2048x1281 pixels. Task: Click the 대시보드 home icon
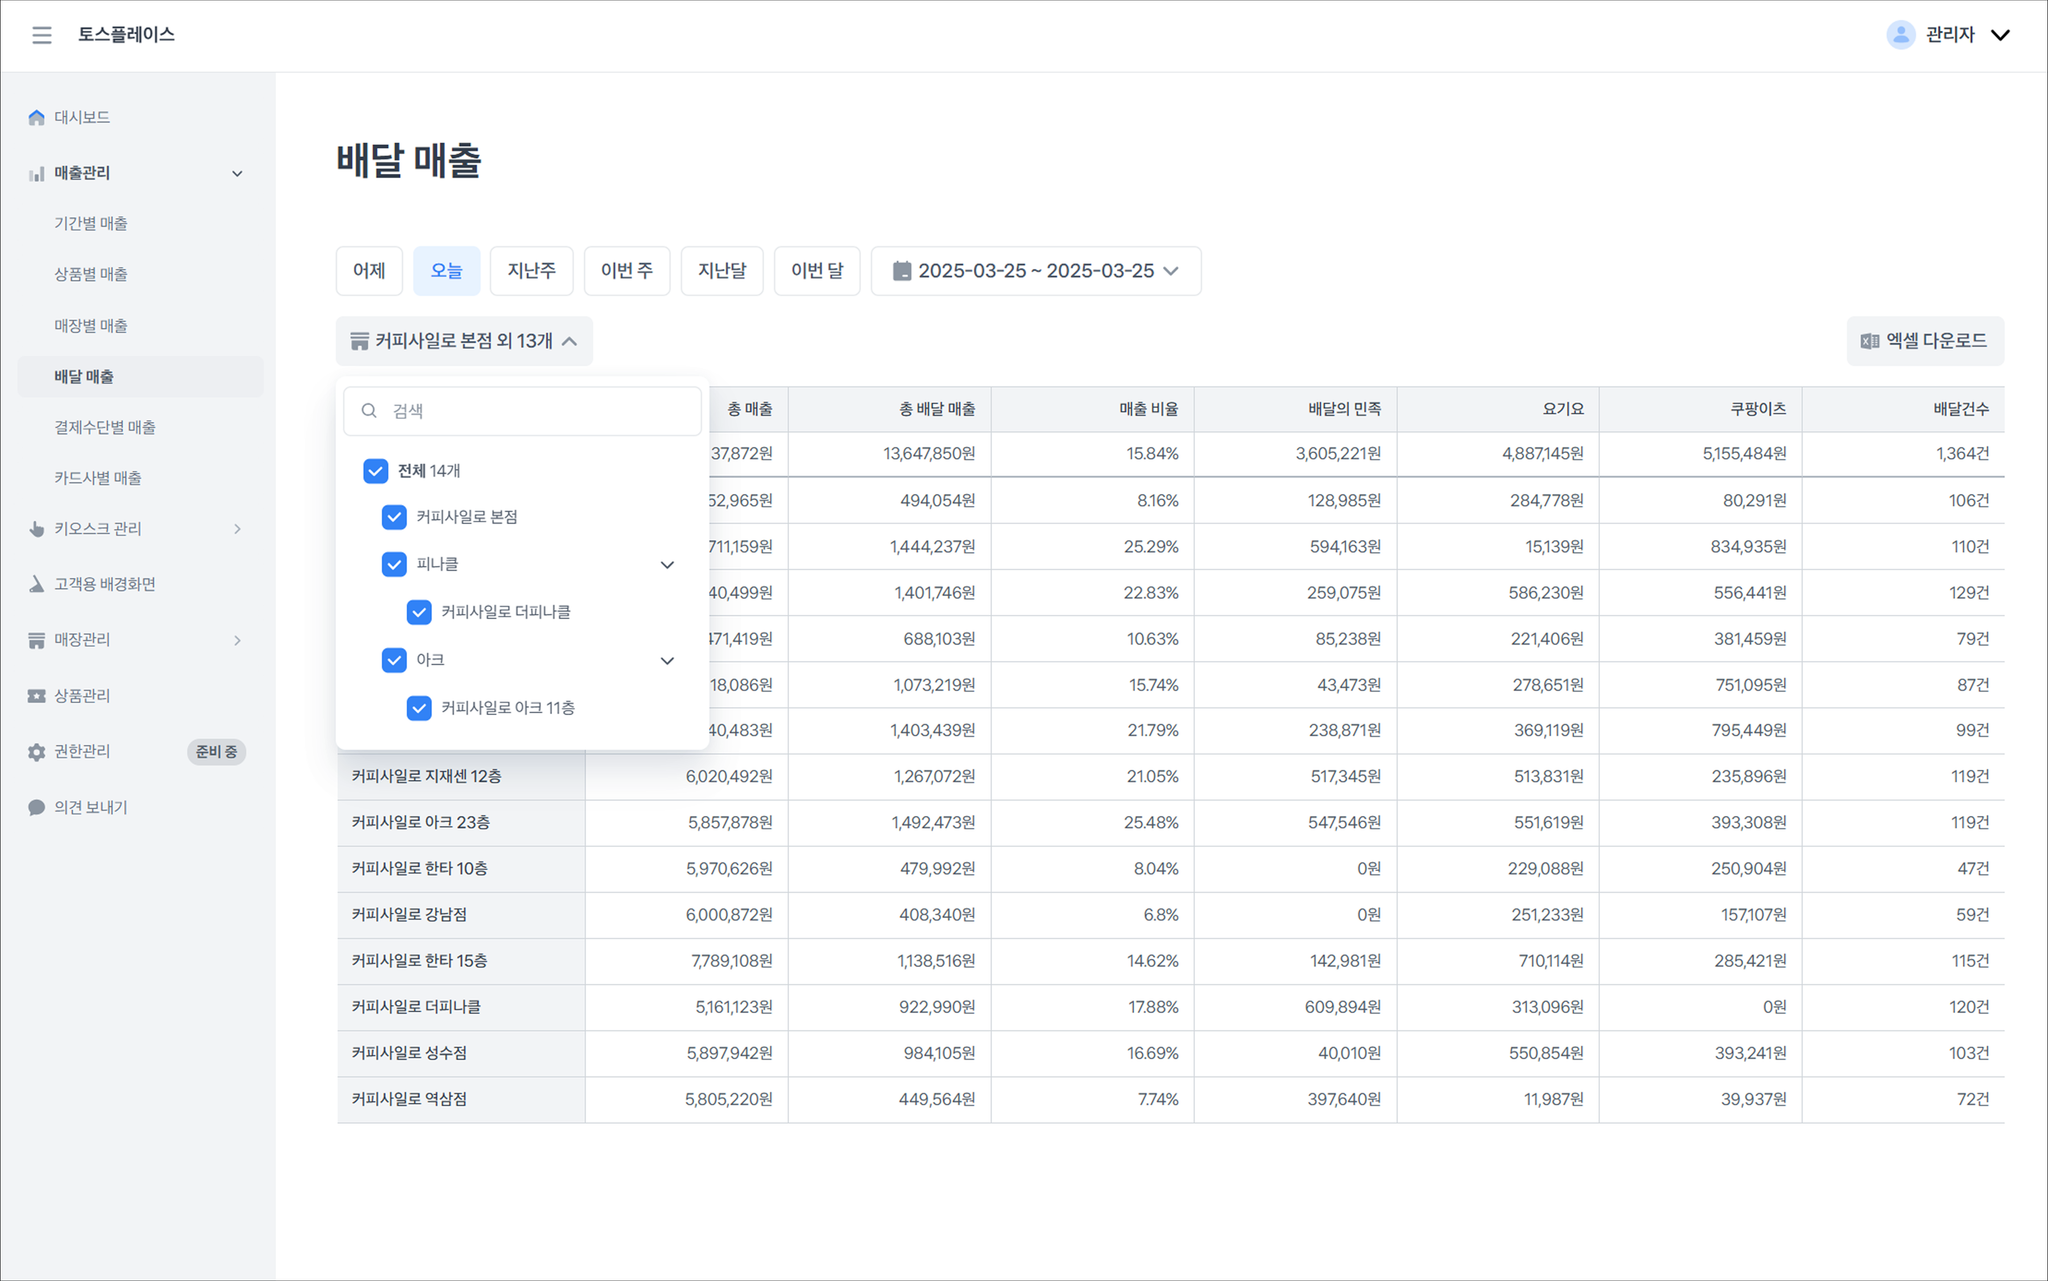click(x=37, y=117)
